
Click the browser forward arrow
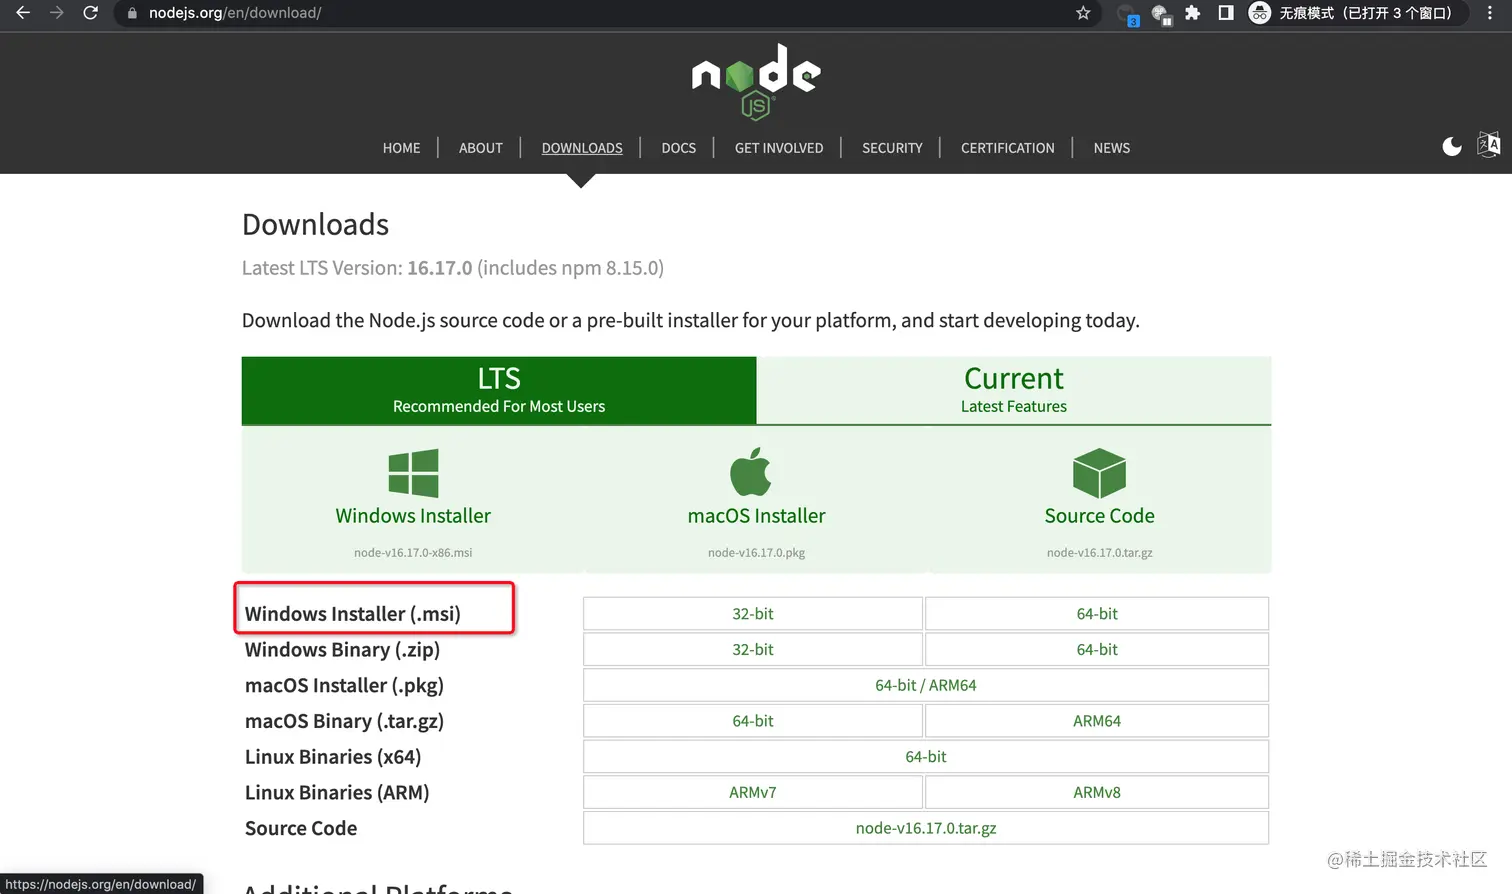tap(57, 13)
